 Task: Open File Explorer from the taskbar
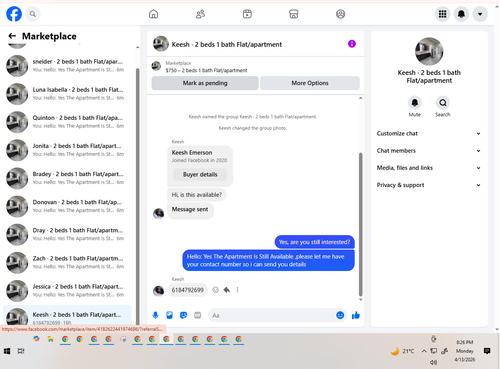pos(51,339)
